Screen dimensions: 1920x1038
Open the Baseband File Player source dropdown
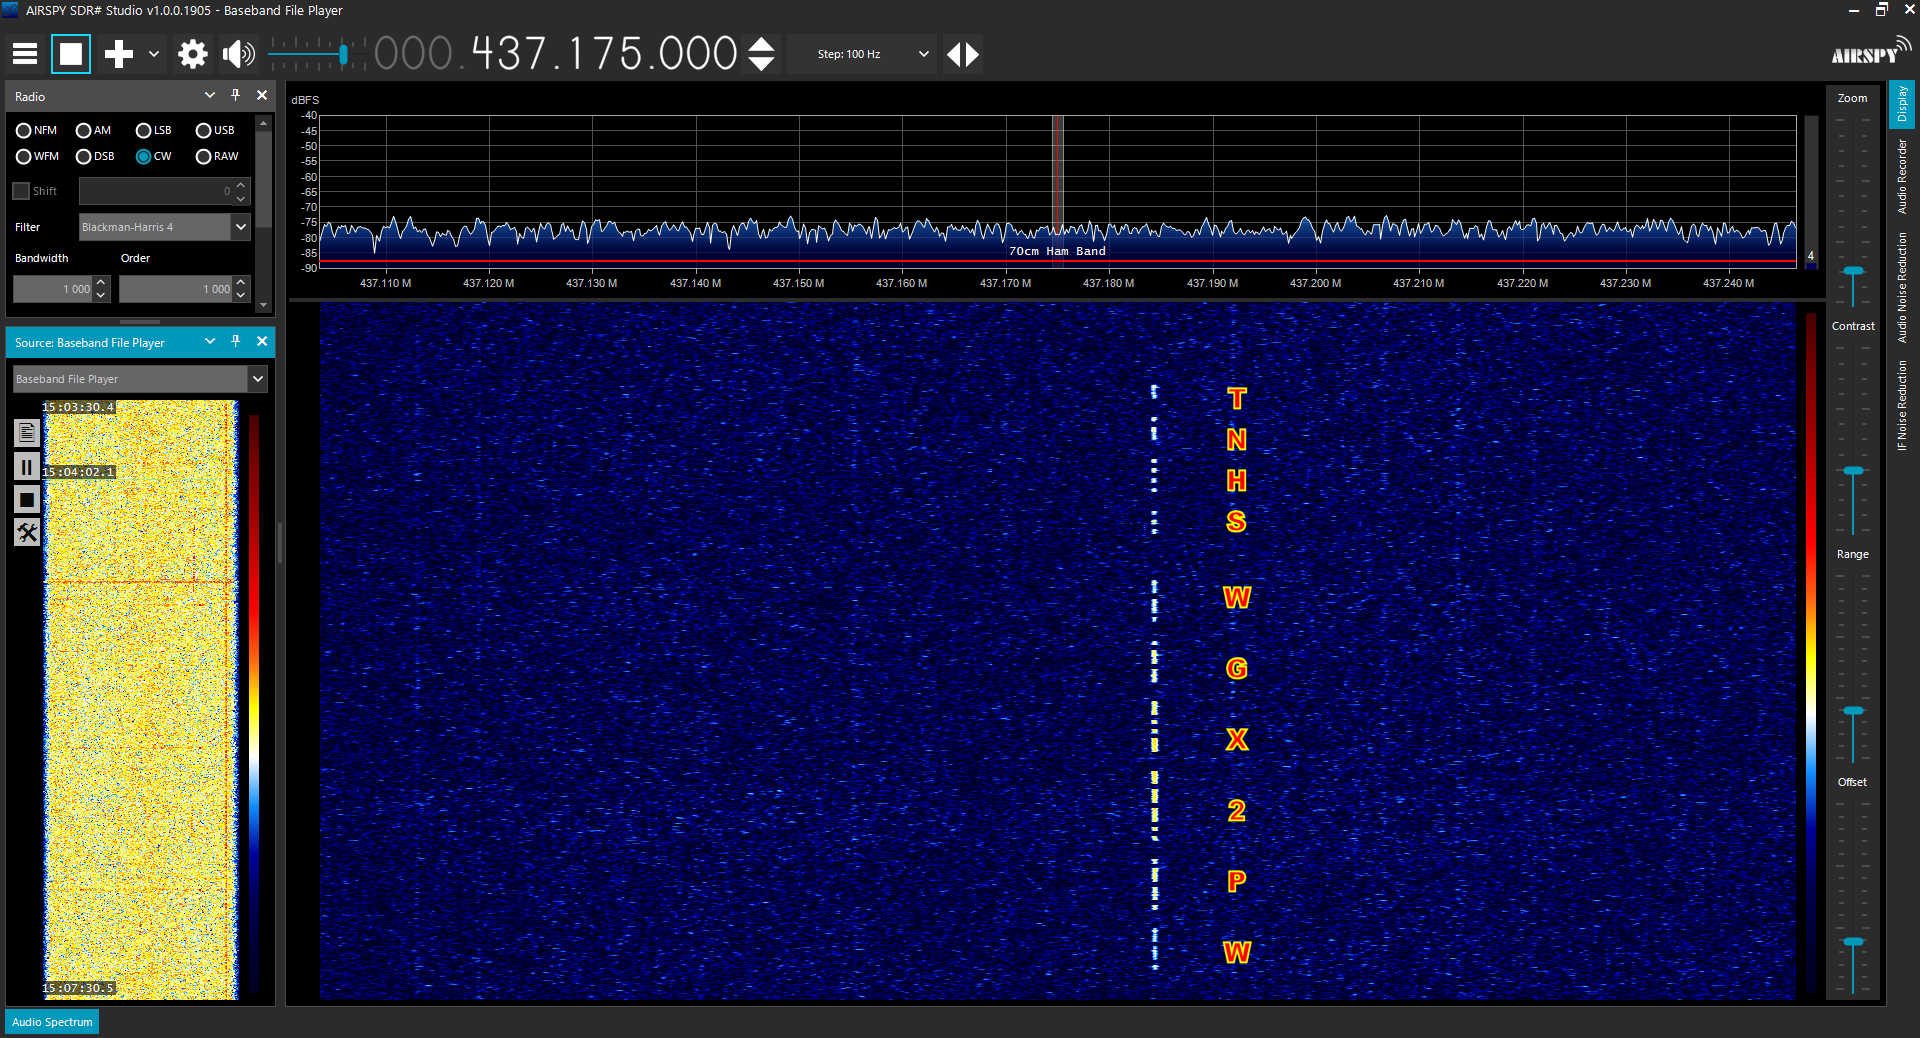pos(258,379)
